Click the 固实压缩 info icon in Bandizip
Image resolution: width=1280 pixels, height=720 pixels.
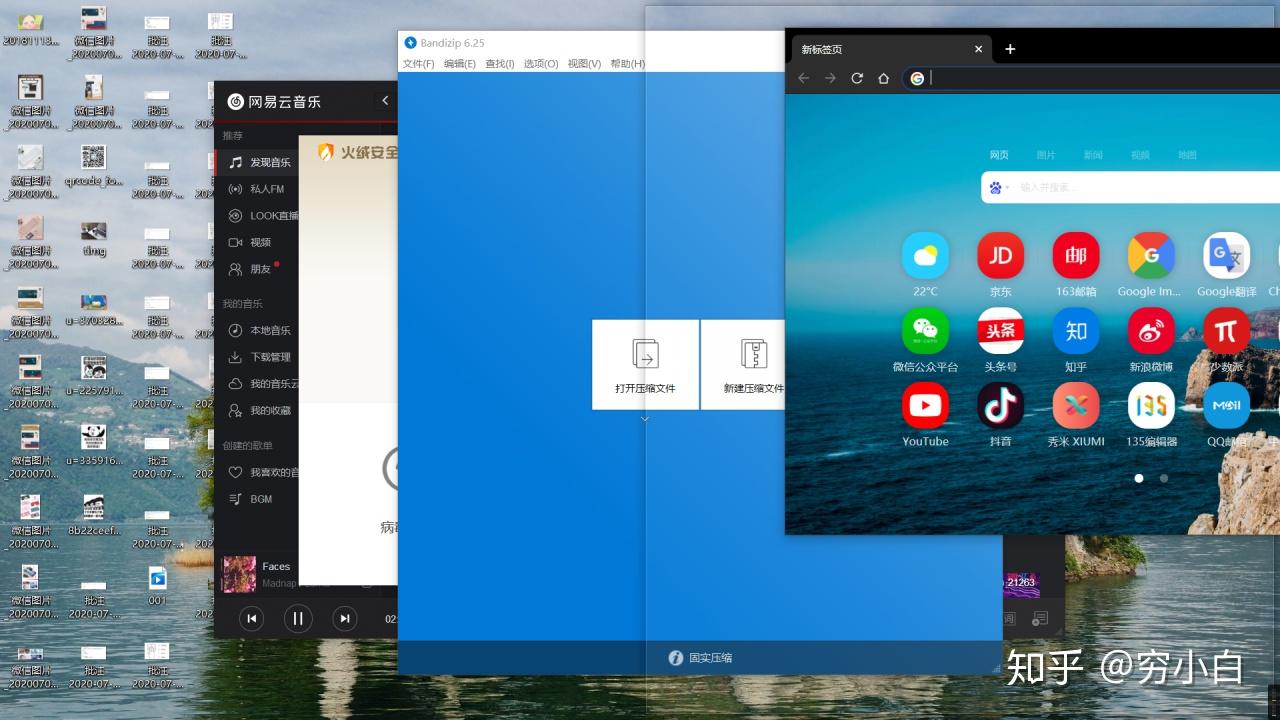(x=676, y=657)
